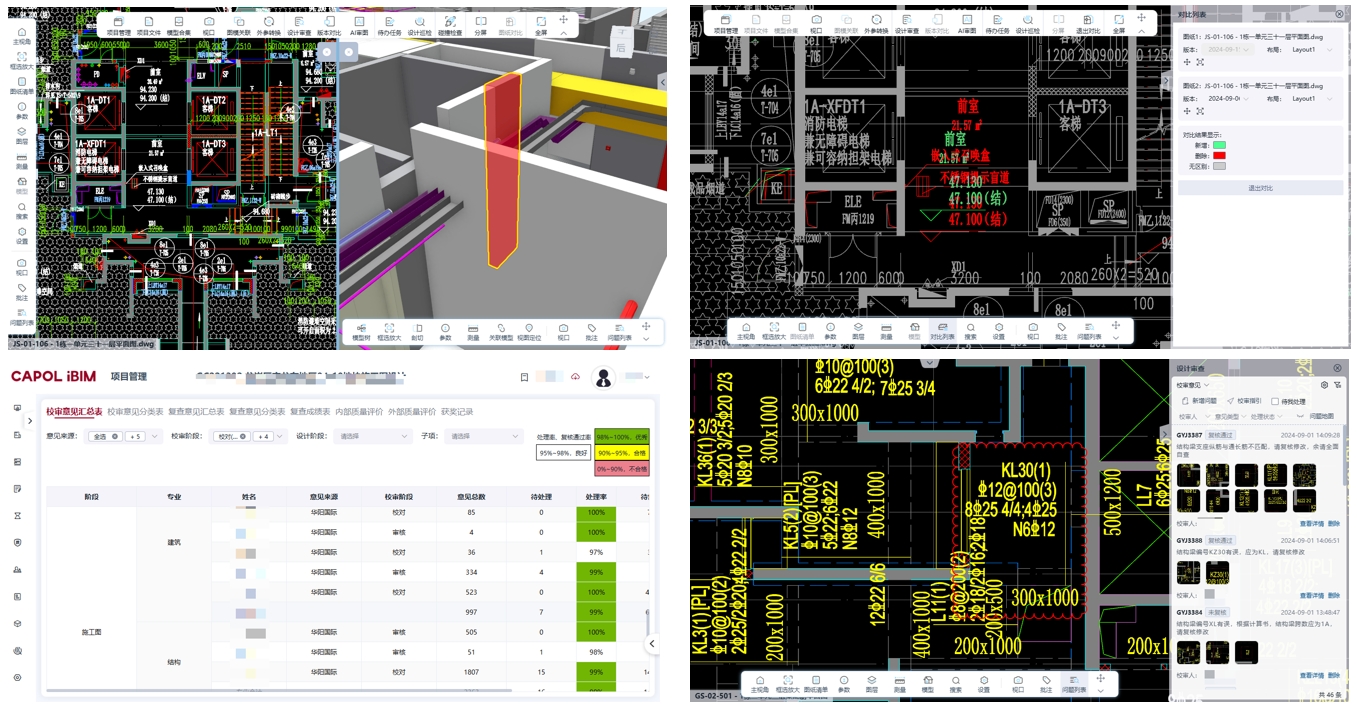1357x707 pixels.
Task: Enable the 待我处理 checkbox
Action: [1275, 401]
